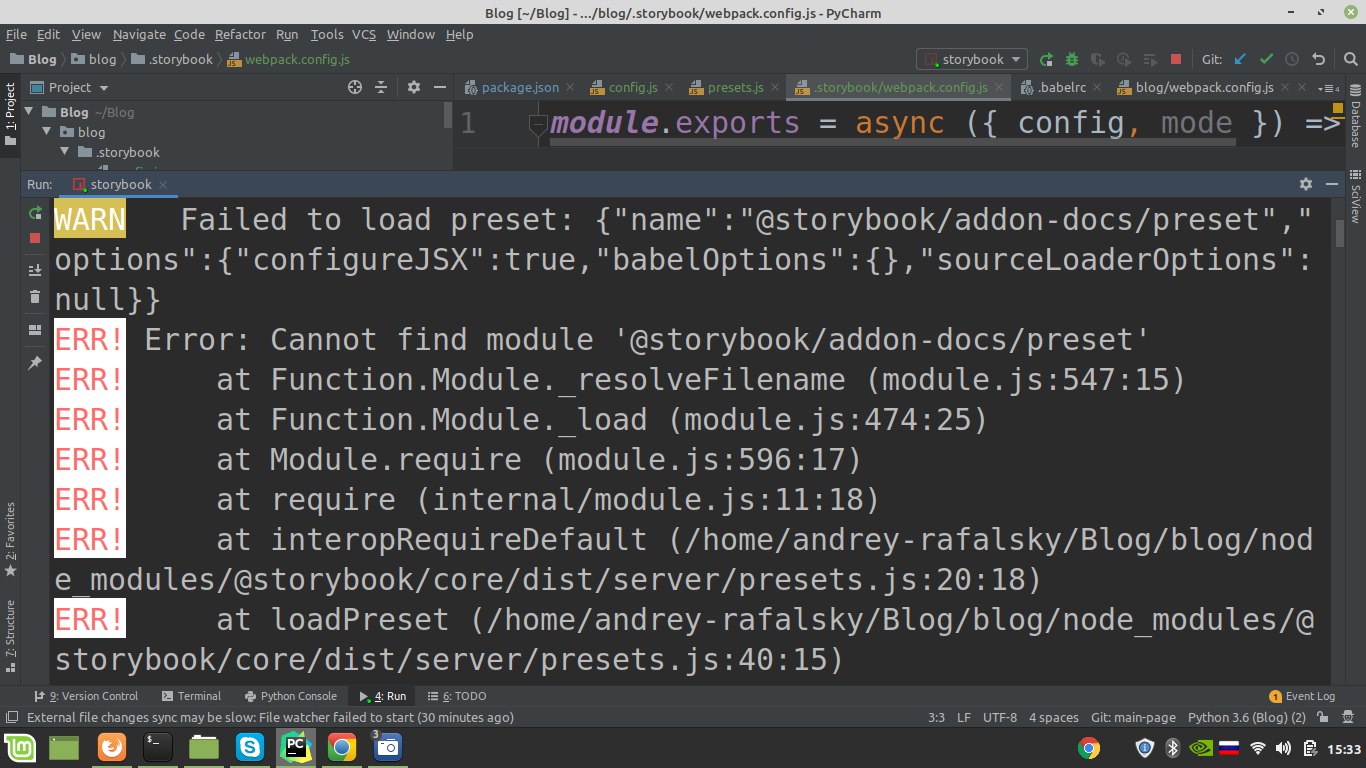Image resolution: width=1366 pixels, height=768 pixels.
Task: Hide the Run tool window
Action: [x=1332, y=184]
